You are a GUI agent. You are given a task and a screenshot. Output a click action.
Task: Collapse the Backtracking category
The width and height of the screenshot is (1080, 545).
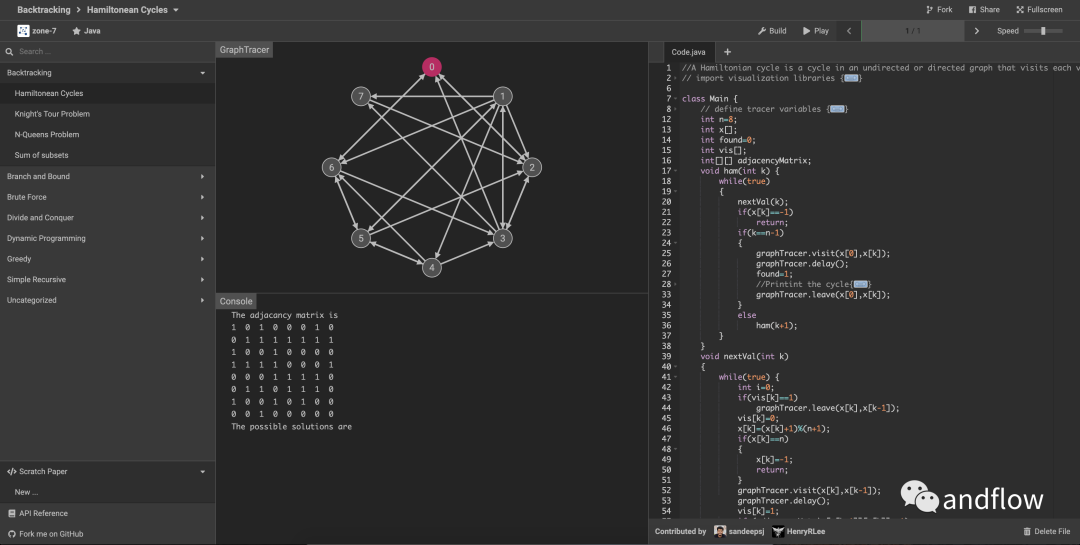(x=107, y=73)
